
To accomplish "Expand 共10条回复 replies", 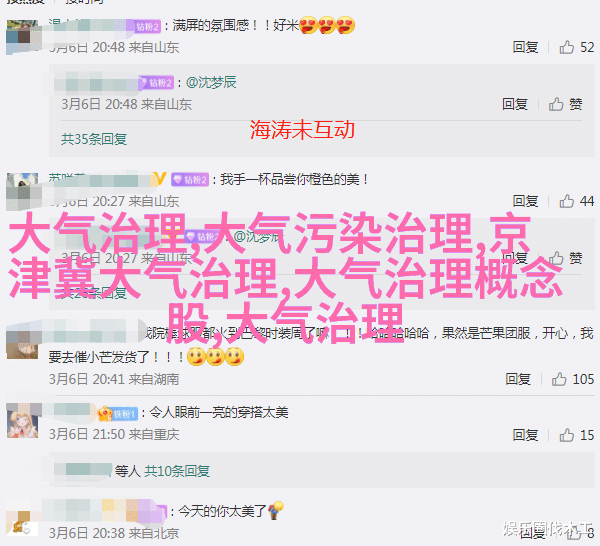I will tap(177, 471).
